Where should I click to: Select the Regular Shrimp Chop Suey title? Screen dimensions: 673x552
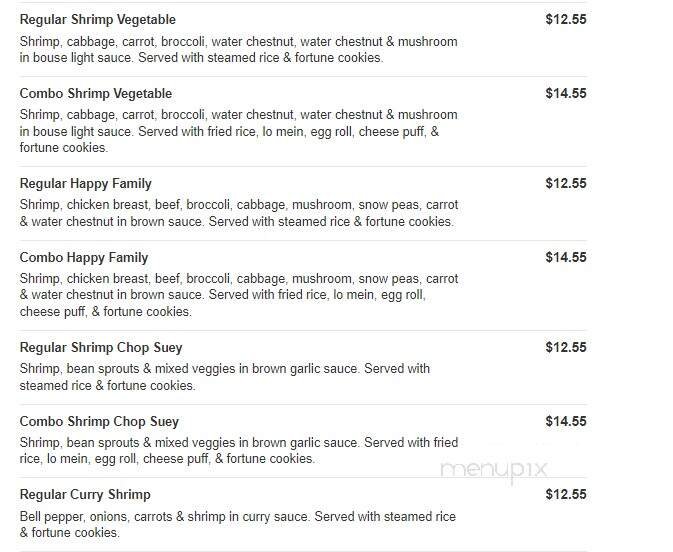pos(99,348)
